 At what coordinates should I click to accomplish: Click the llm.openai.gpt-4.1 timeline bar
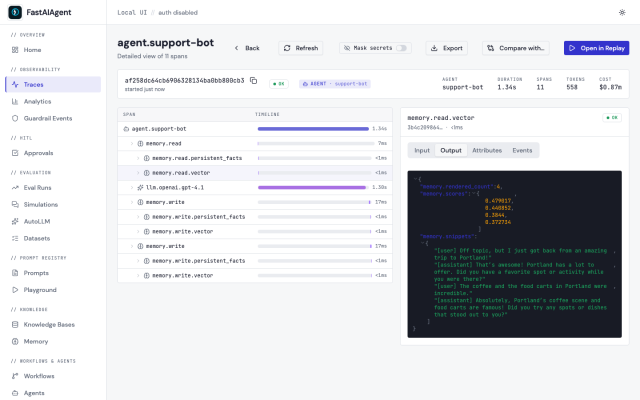click(x=312, y=188)
